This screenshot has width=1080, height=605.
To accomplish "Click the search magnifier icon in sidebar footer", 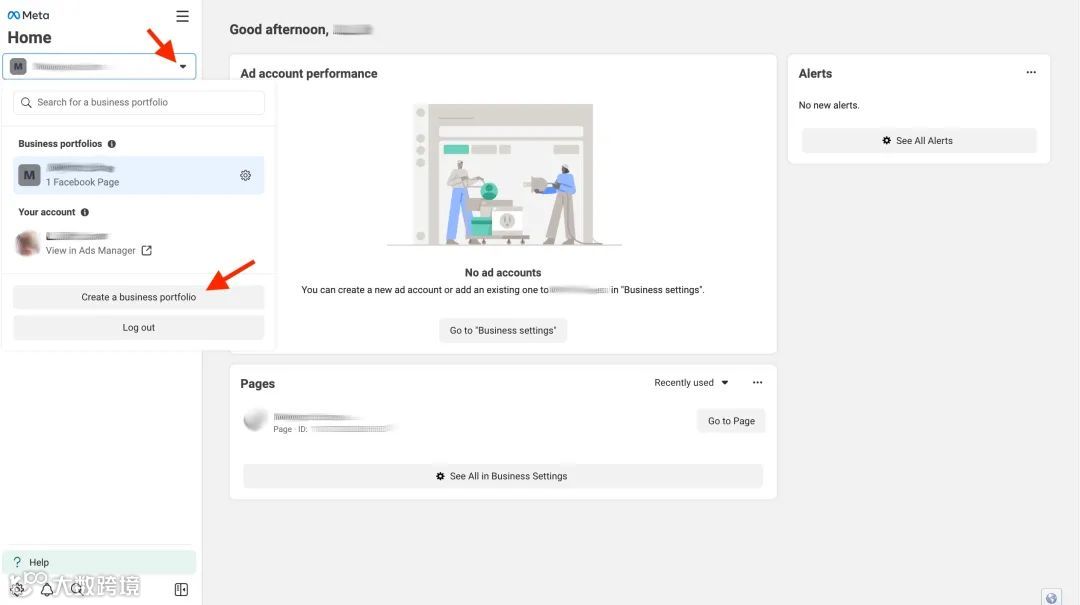I will pyautogui.click(x=76, y=589).
